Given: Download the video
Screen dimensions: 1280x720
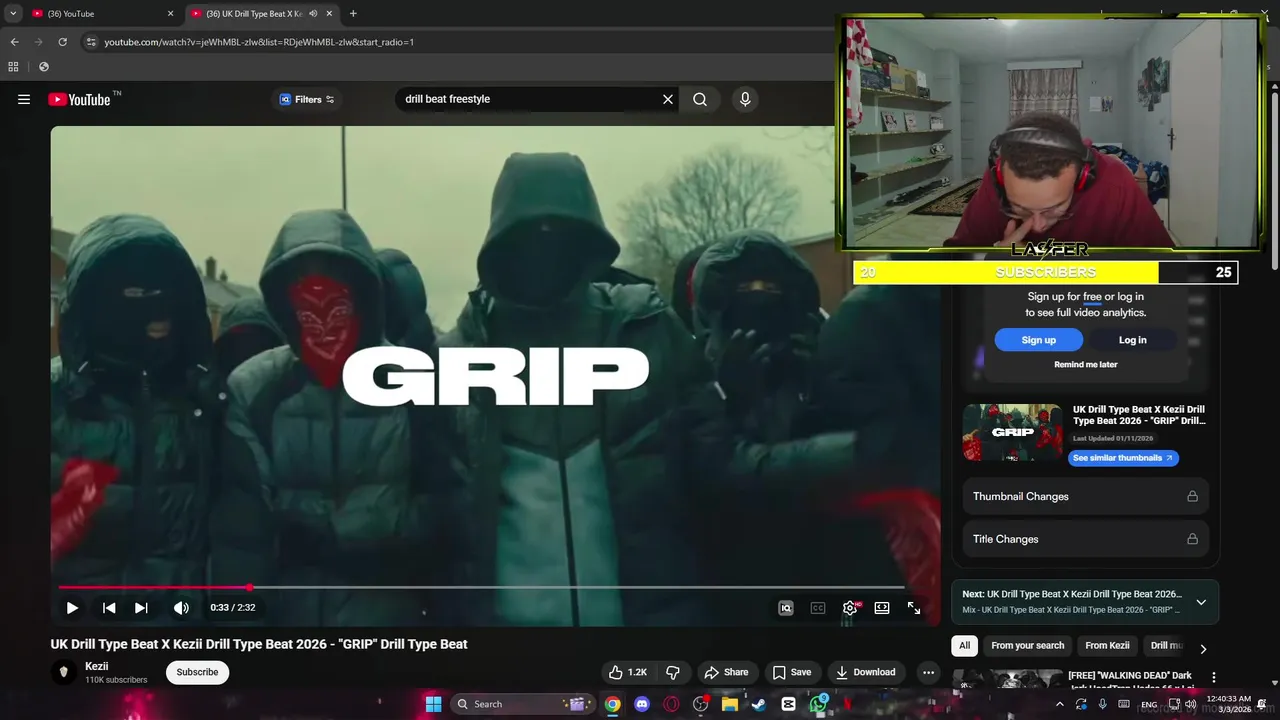Looking at the screenshot, I should (866, 672).
